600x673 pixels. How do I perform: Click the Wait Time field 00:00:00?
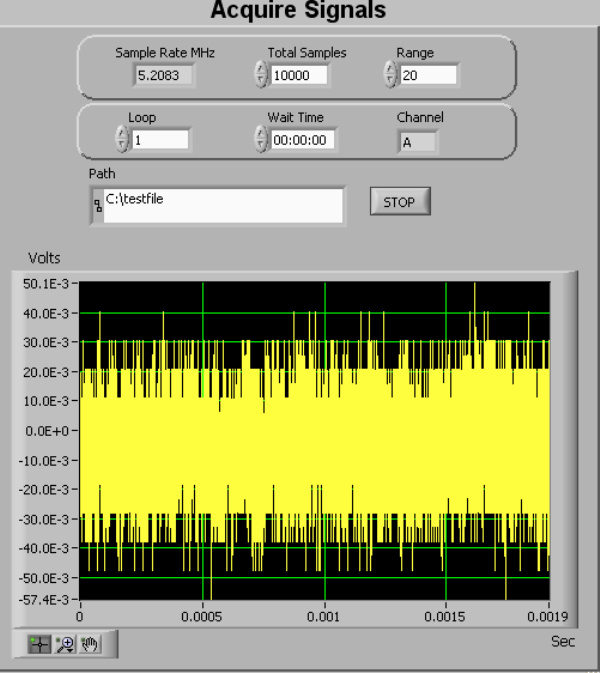(x=303, y=140)
